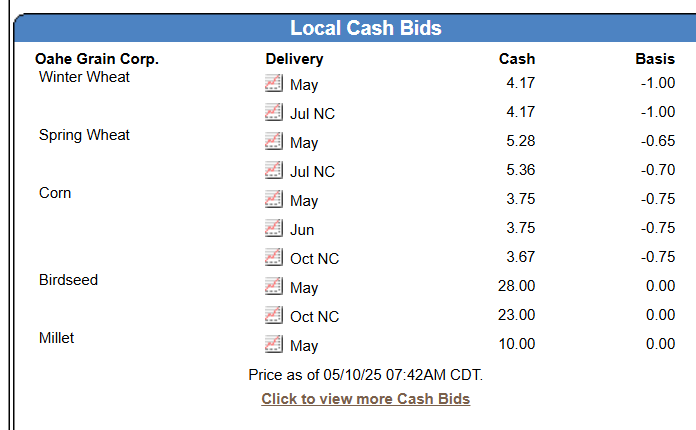Open chart icon for Millet May delivery
Image resolution: width=696 pixels, height=430 pixels.
tap(274, 345)
